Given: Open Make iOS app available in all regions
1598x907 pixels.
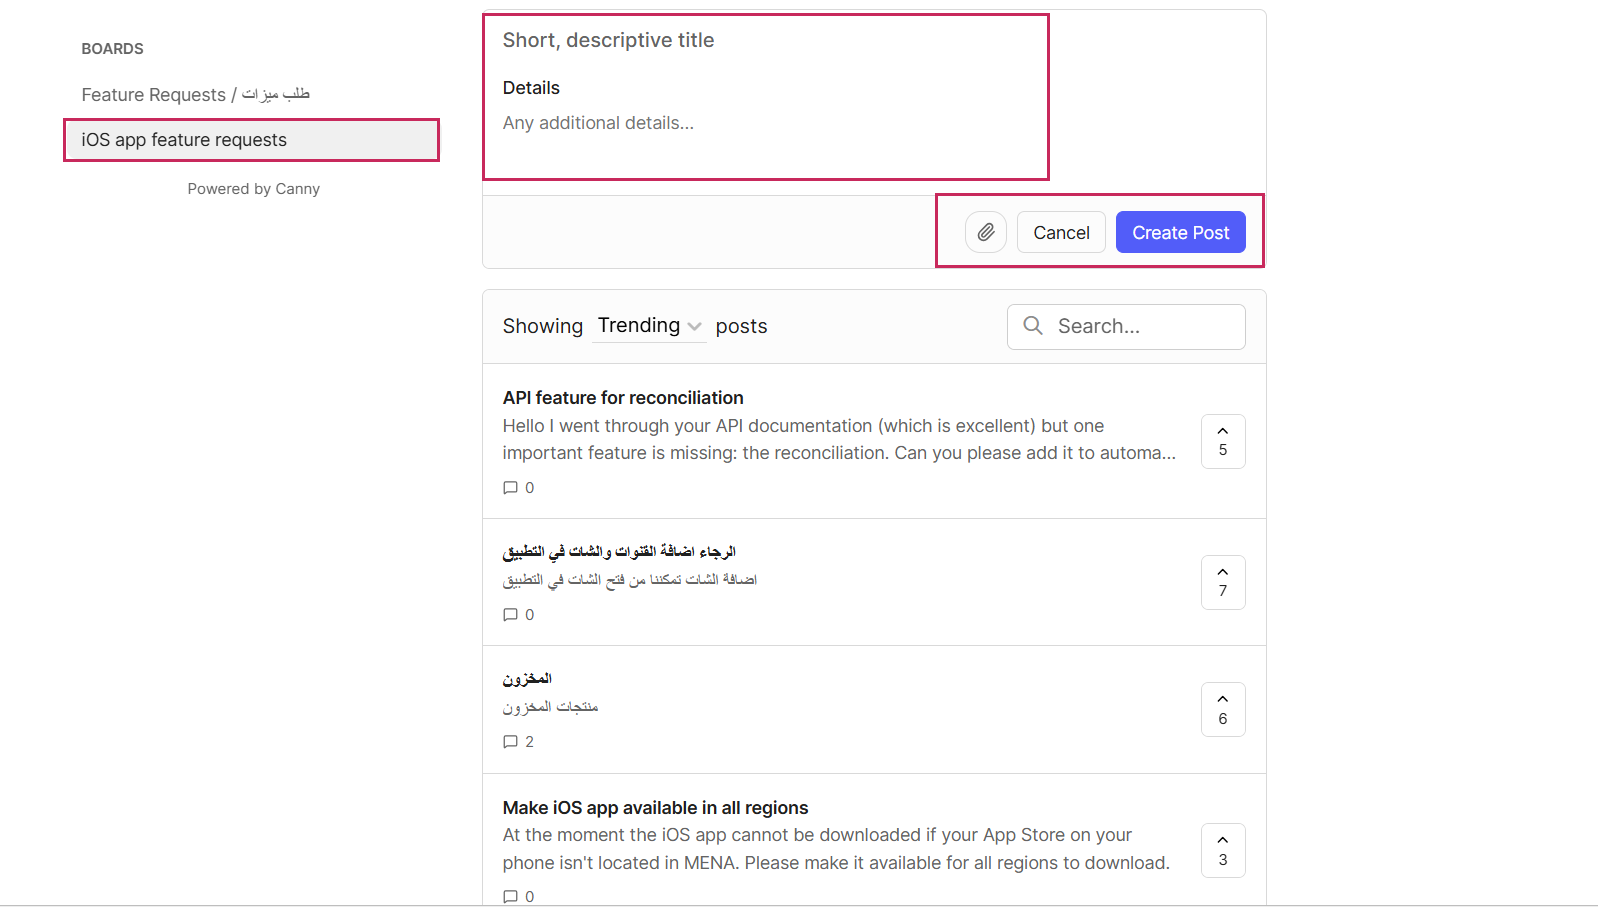Looking at the screenshot, I should tap(655, 808).
